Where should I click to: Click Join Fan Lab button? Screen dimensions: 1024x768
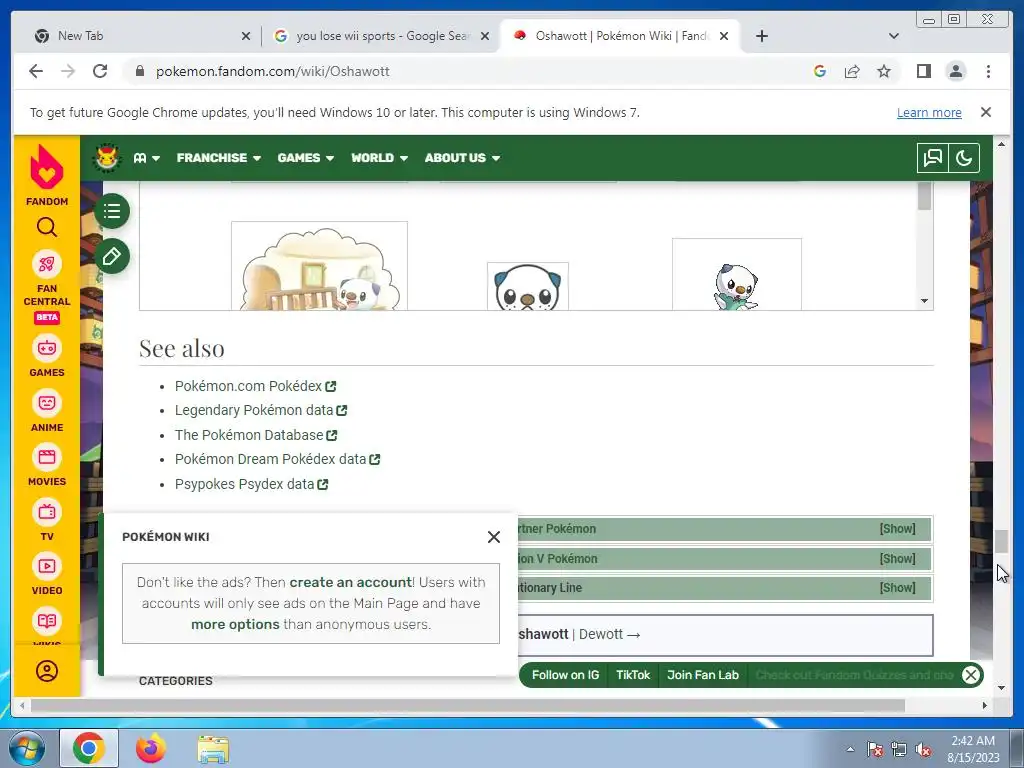pyautogui.click(x=703, y=675)
